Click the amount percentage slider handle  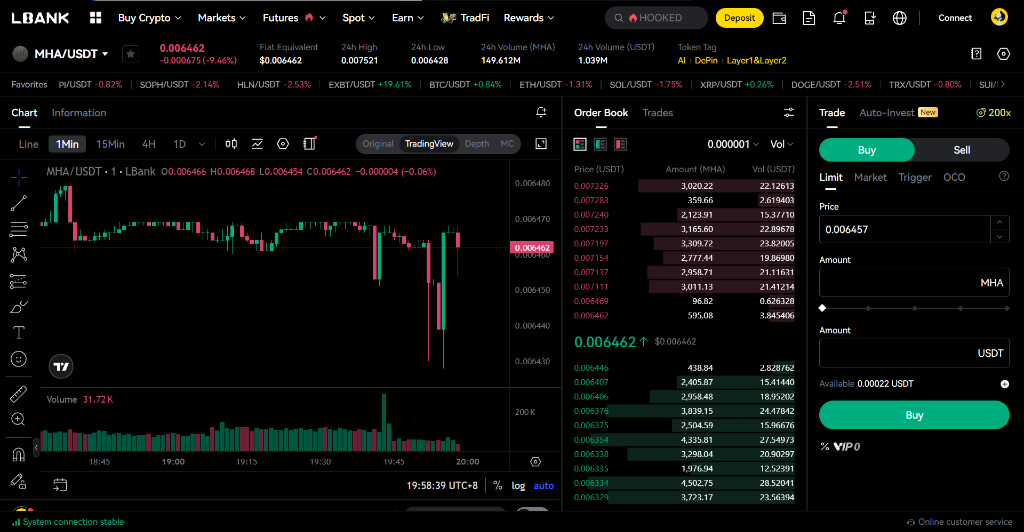point(823,308)
